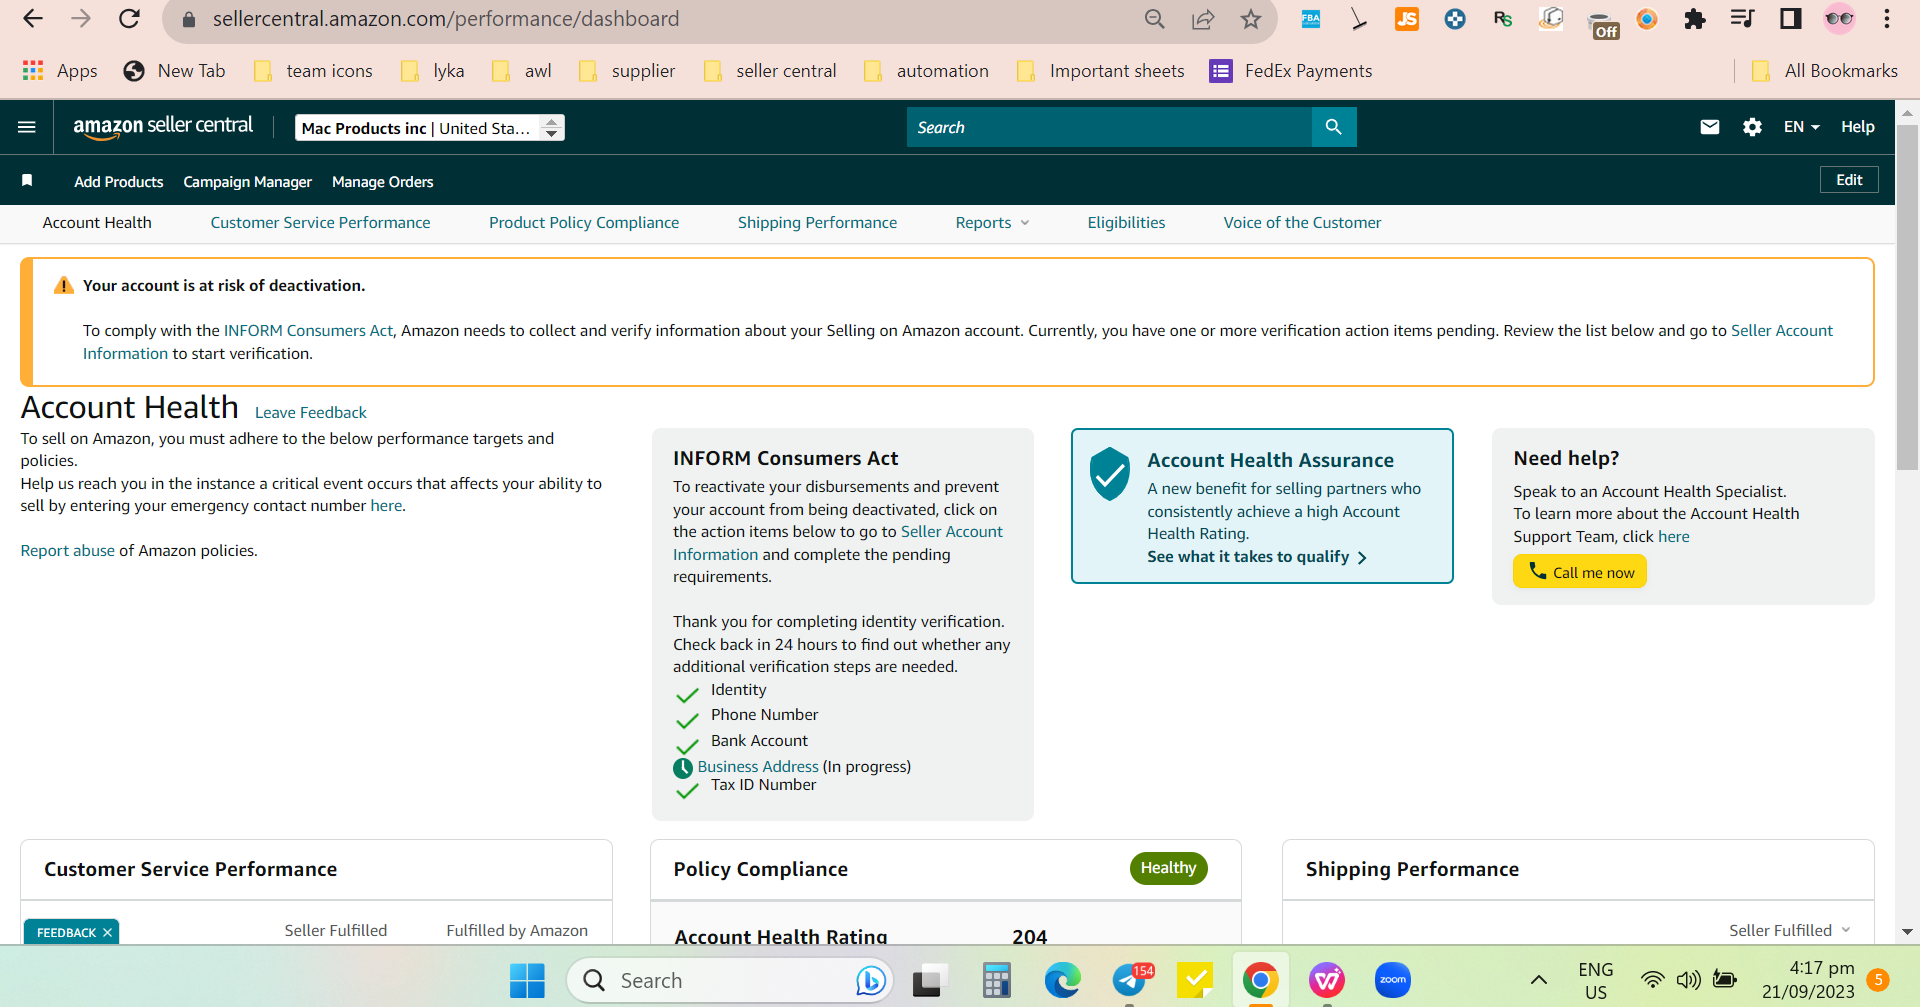Open the Business Address link
1920x1007 pixels.
point(758,767)
